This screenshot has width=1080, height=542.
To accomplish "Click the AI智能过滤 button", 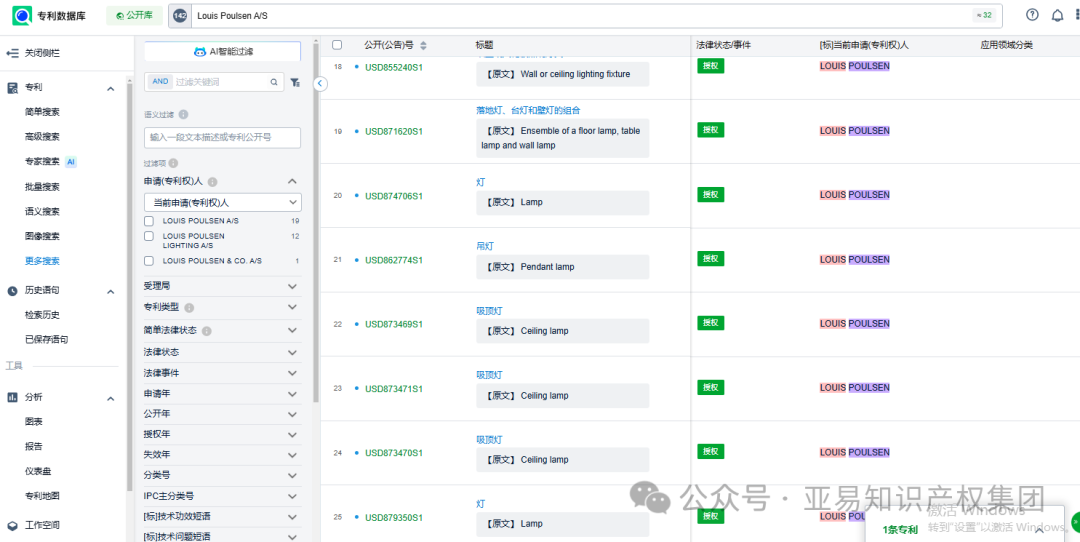I will 222,52.
